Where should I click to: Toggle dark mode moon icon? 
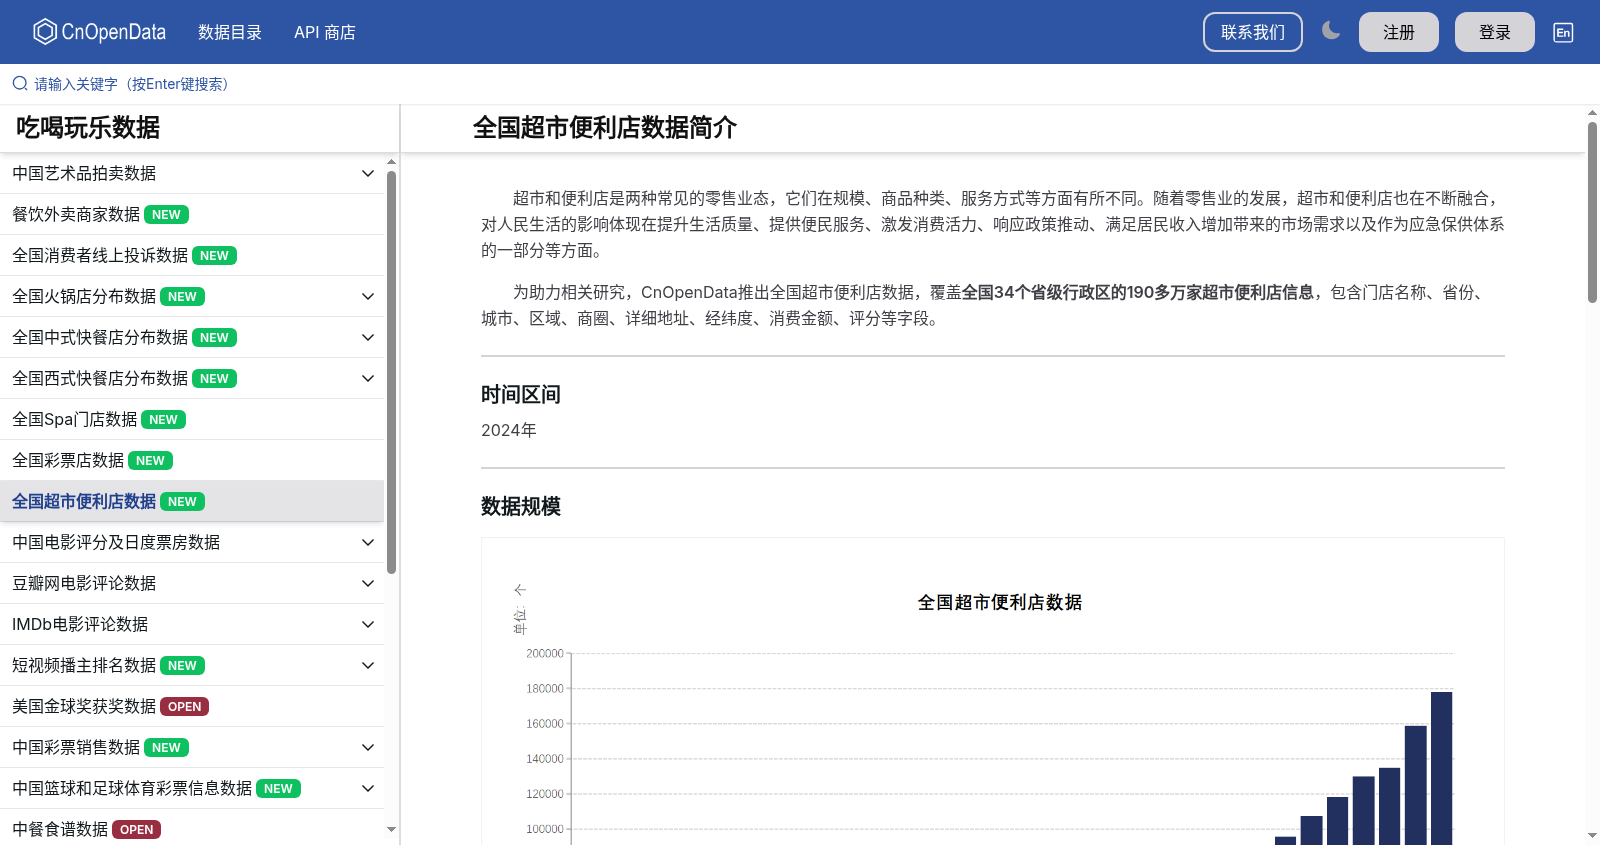pos(1330,31)
